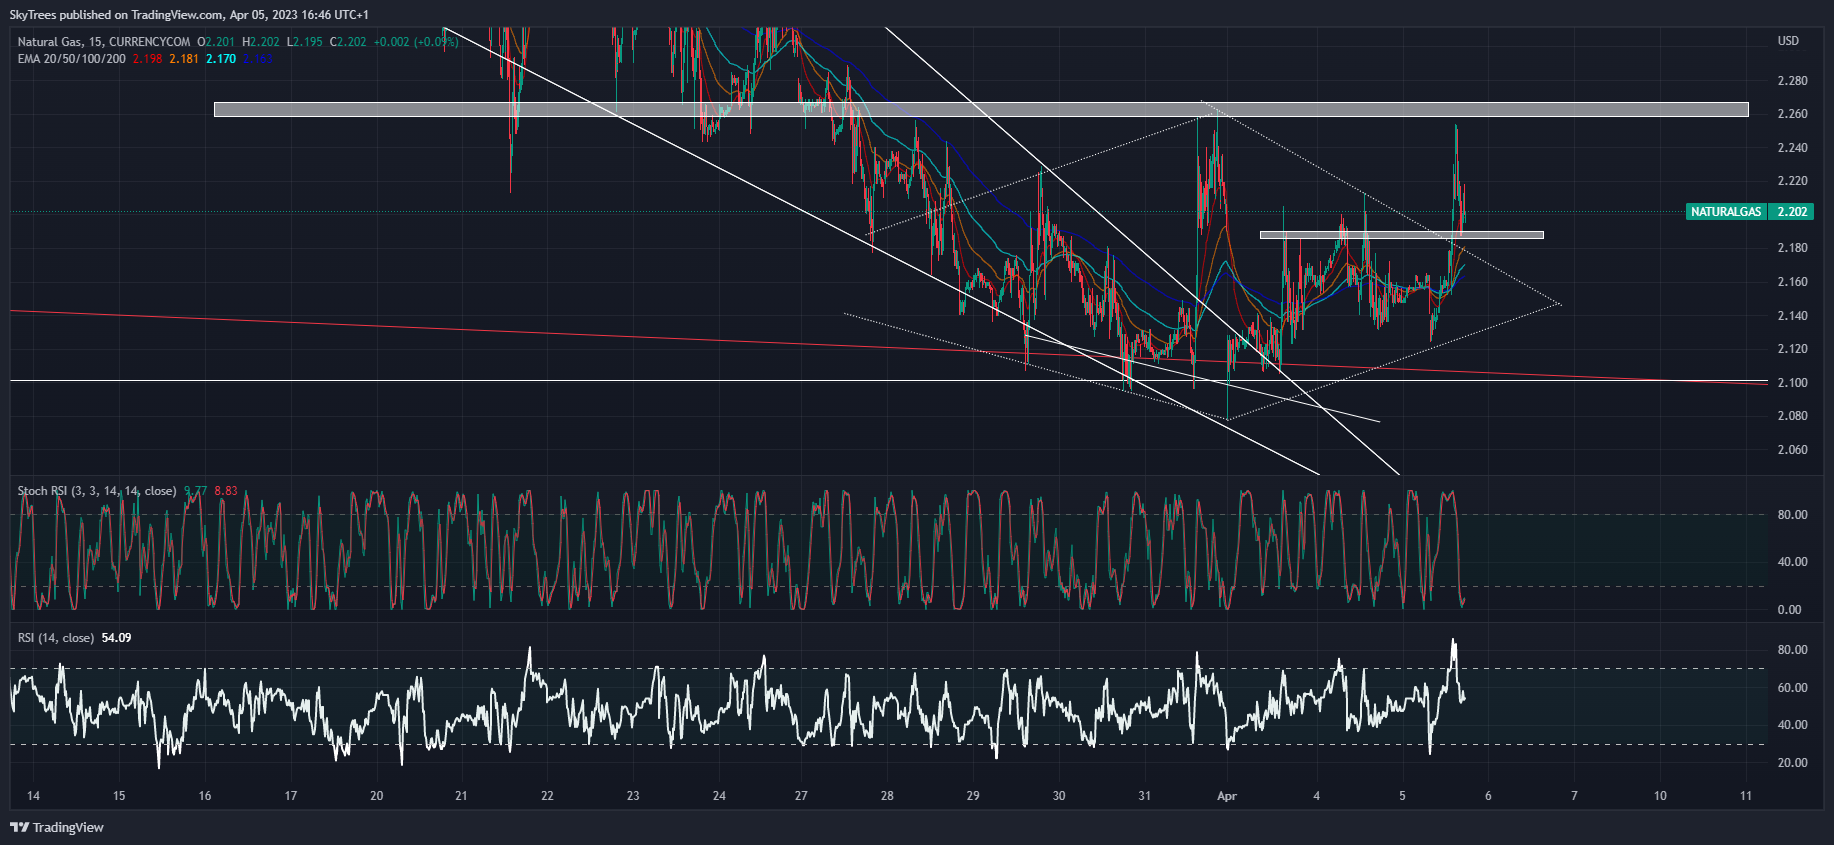Click the Stoch RSI (3, 3, 14, 14, close) legend

pyautogui.click(x=97, y=491)
